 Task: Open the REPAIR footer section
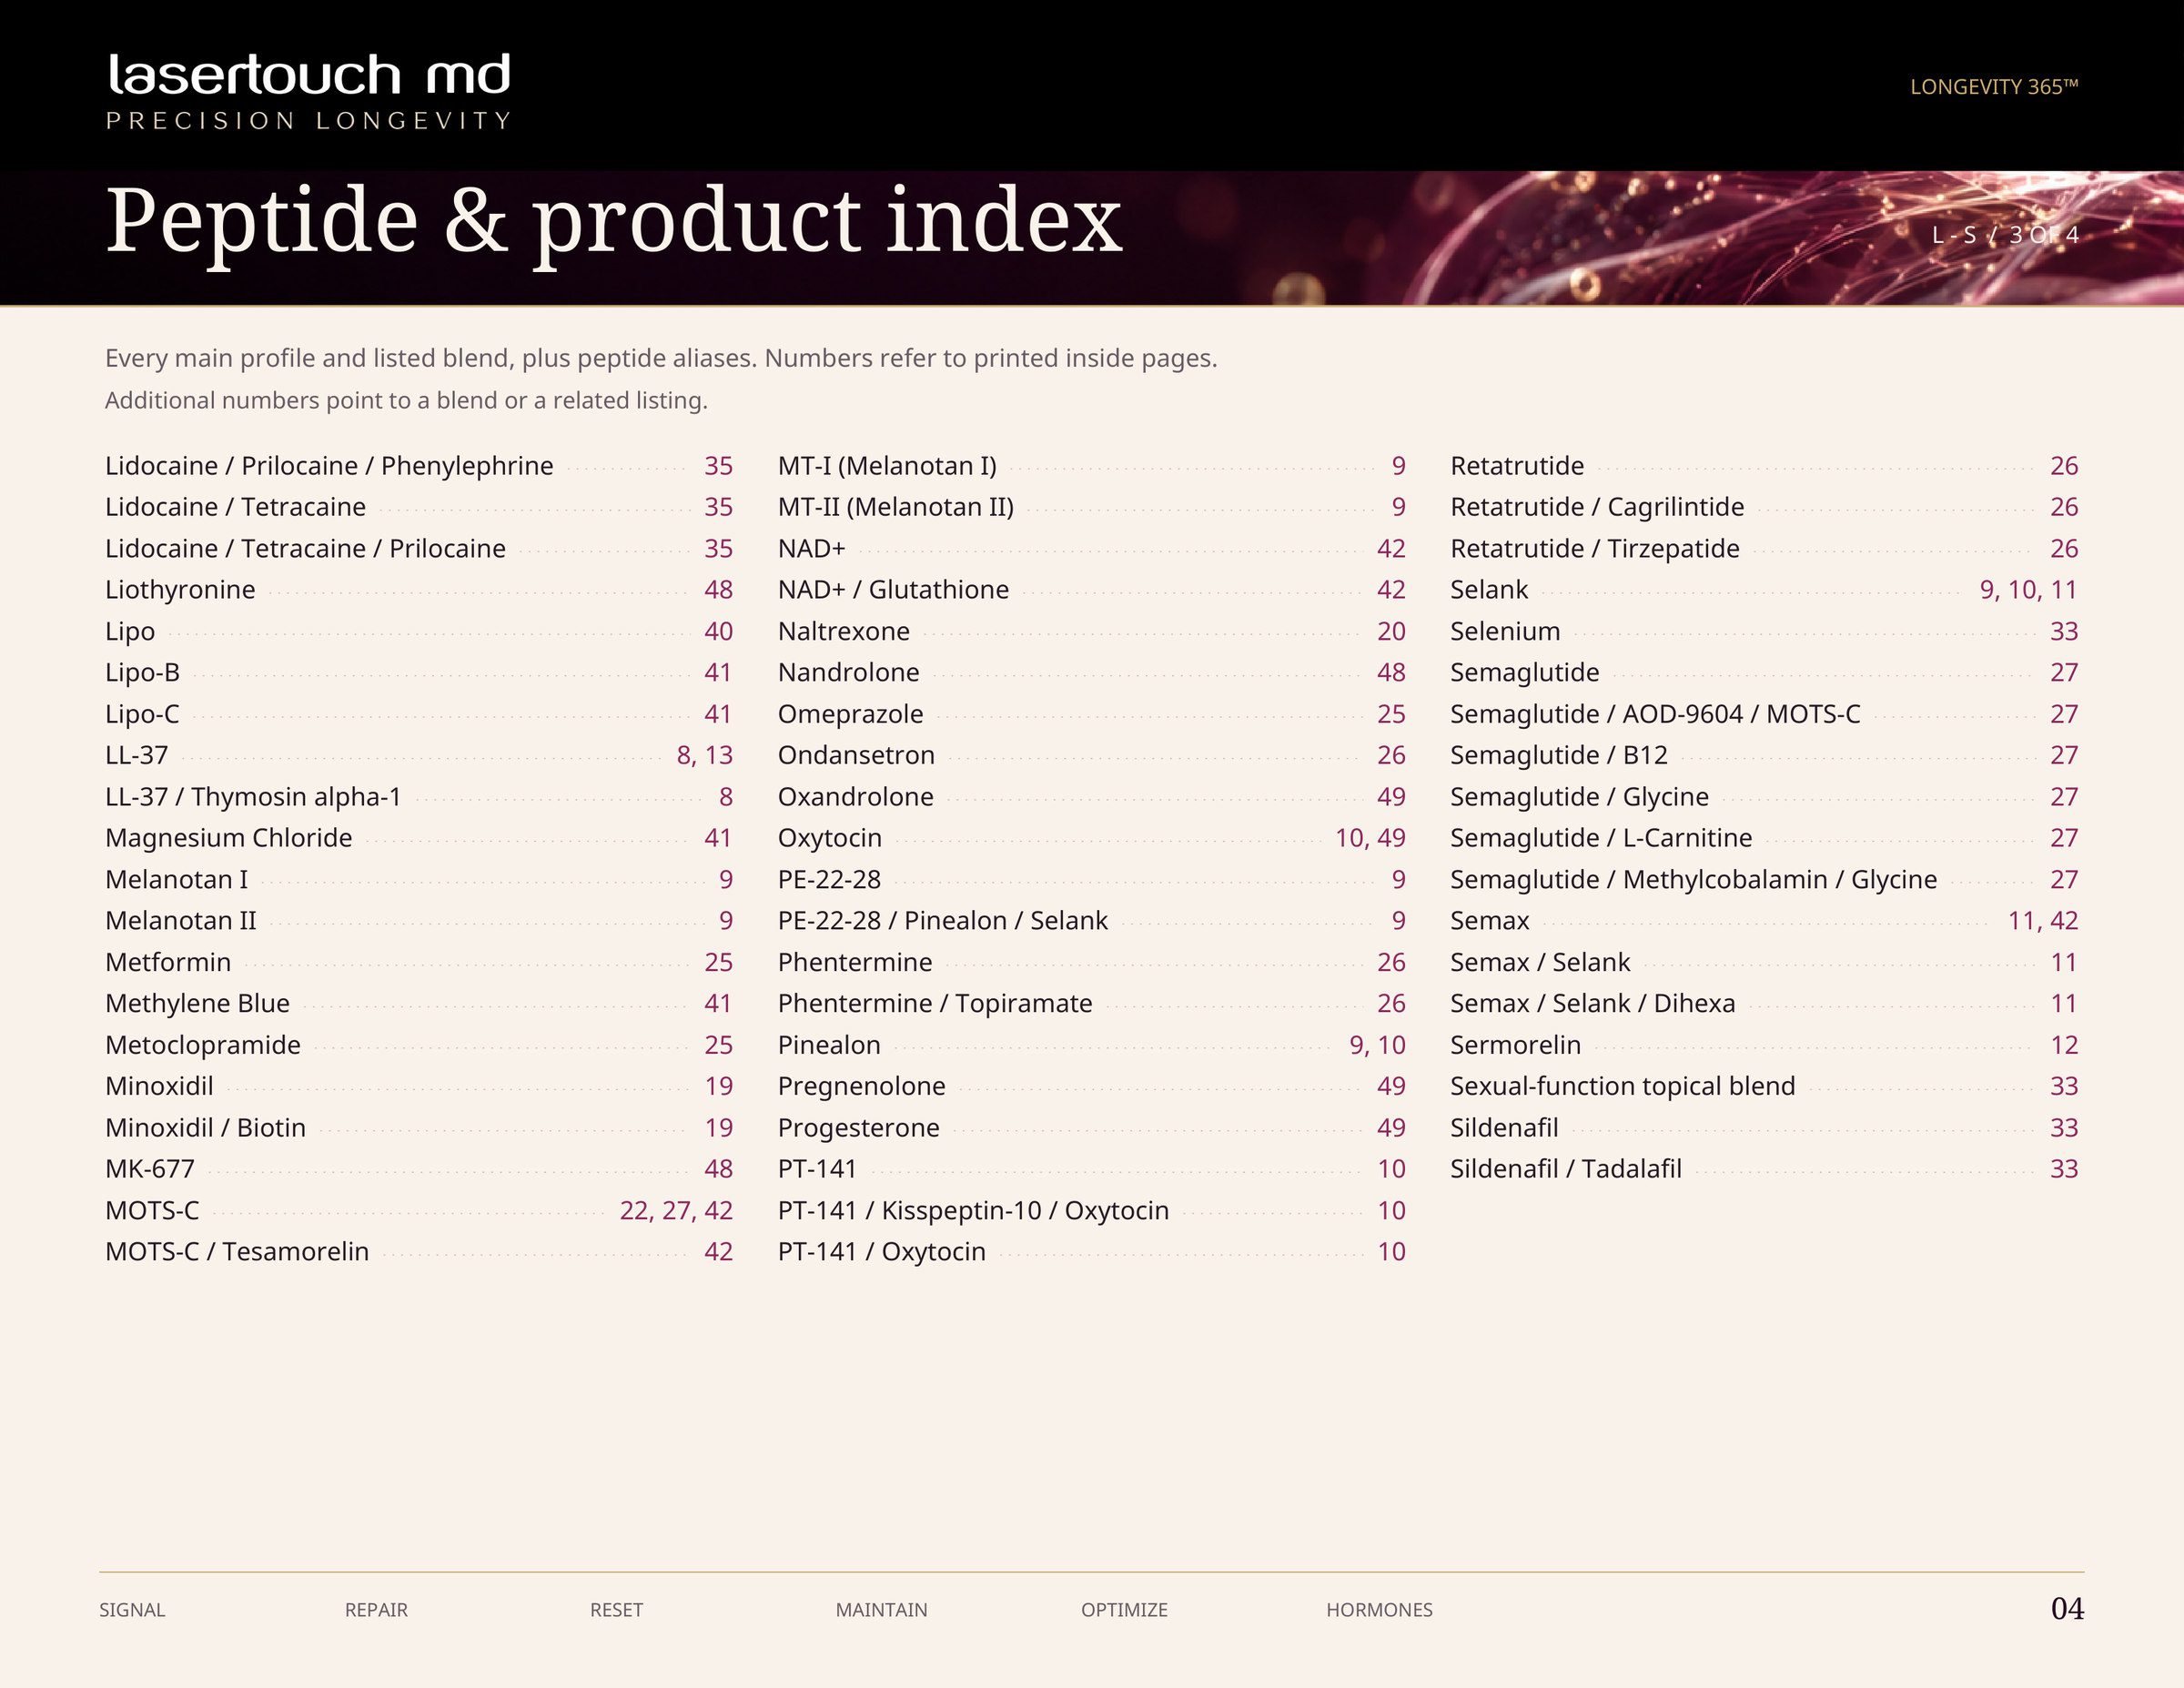pos(376,1610)
